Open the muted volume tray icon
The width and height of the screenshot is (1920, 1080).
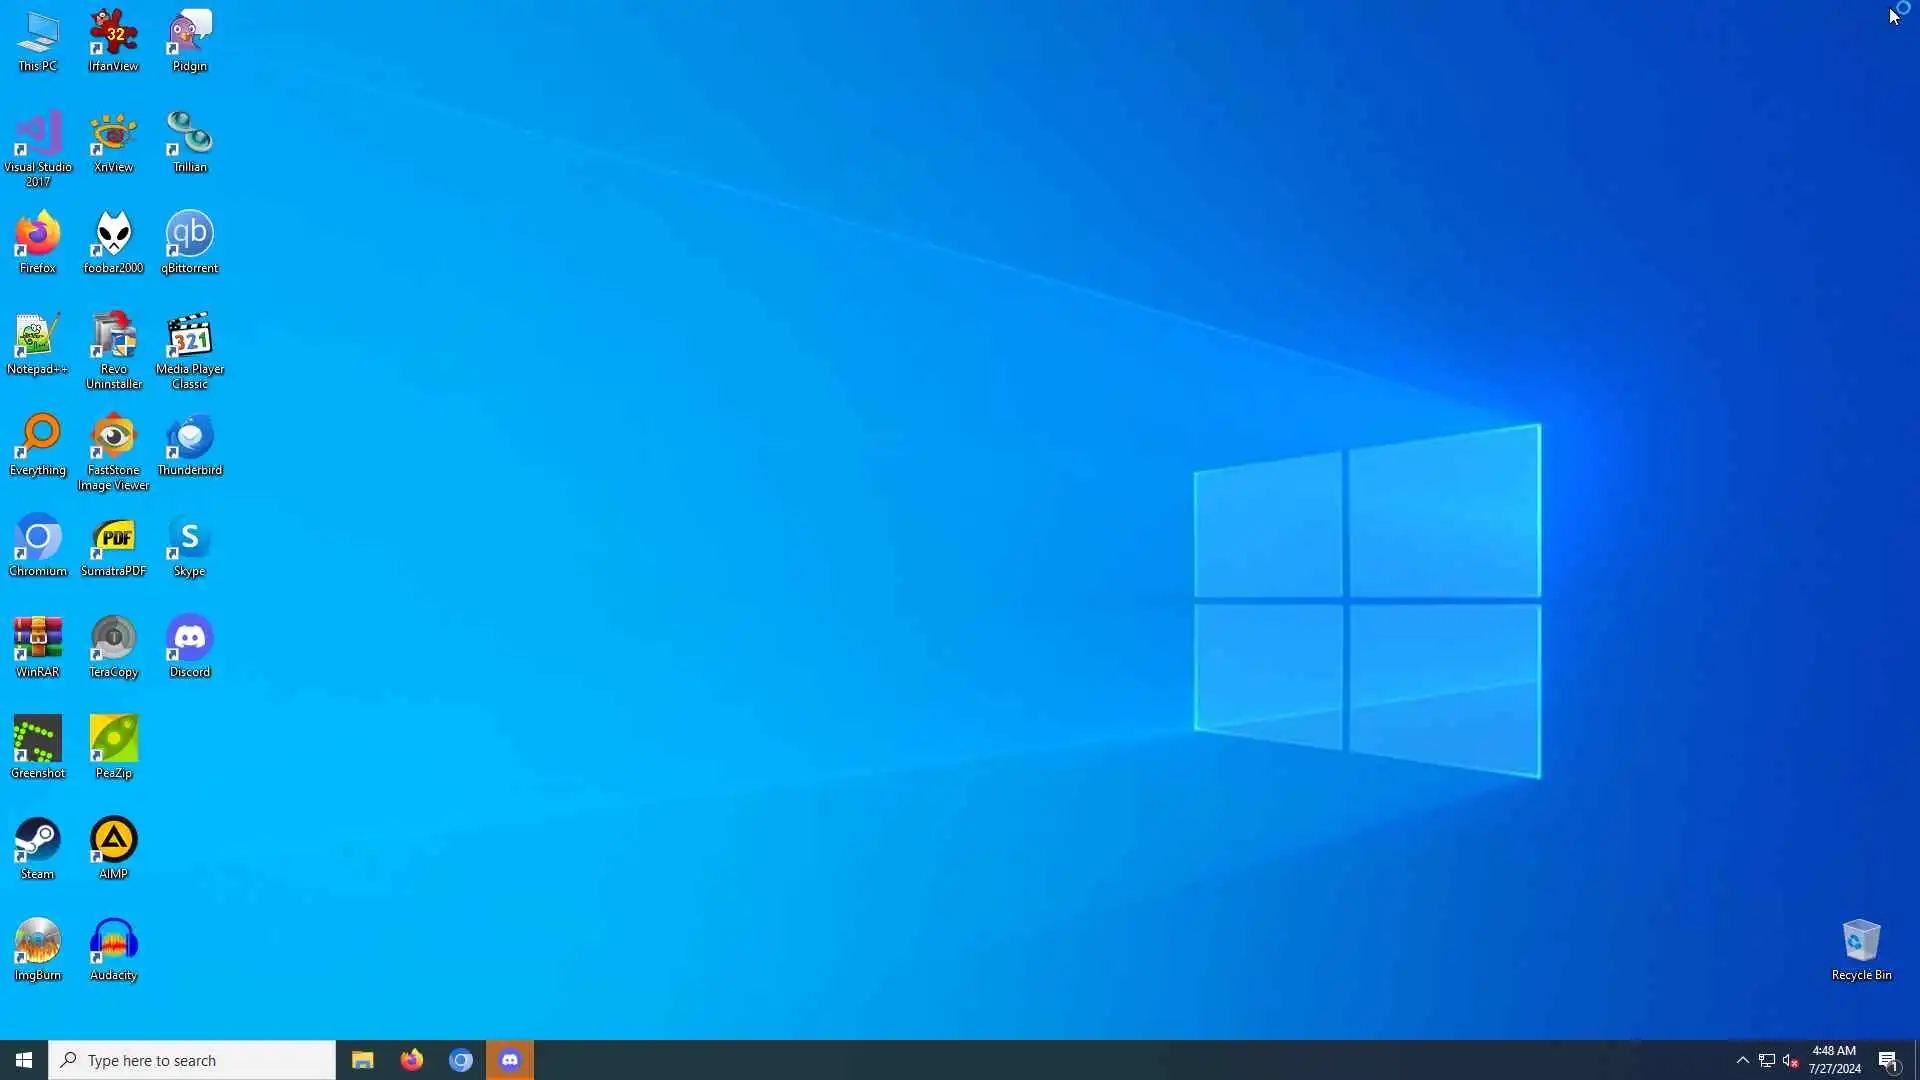click(1790, 1060)
